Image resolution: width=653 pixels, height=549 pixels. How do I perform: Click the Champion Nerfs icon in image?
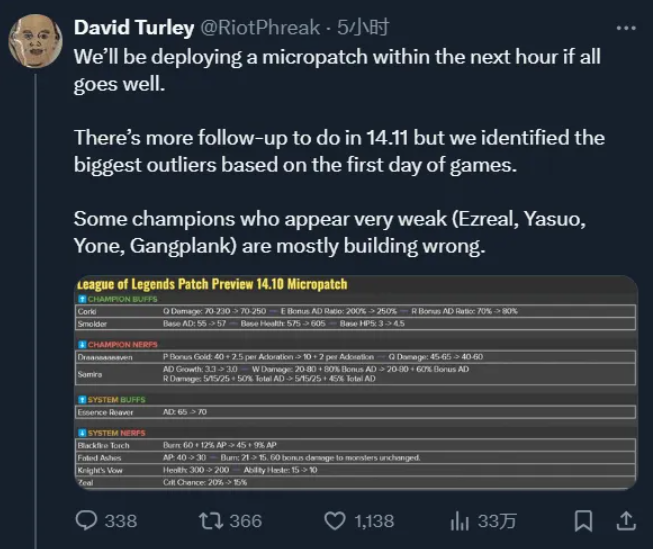82,344
